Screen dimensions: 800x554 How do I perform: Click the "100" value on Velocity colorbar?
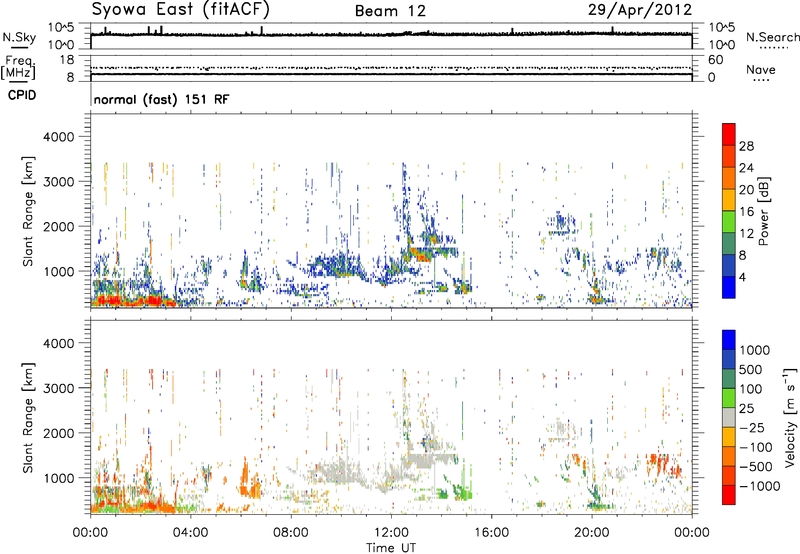(x=751, y=389)
